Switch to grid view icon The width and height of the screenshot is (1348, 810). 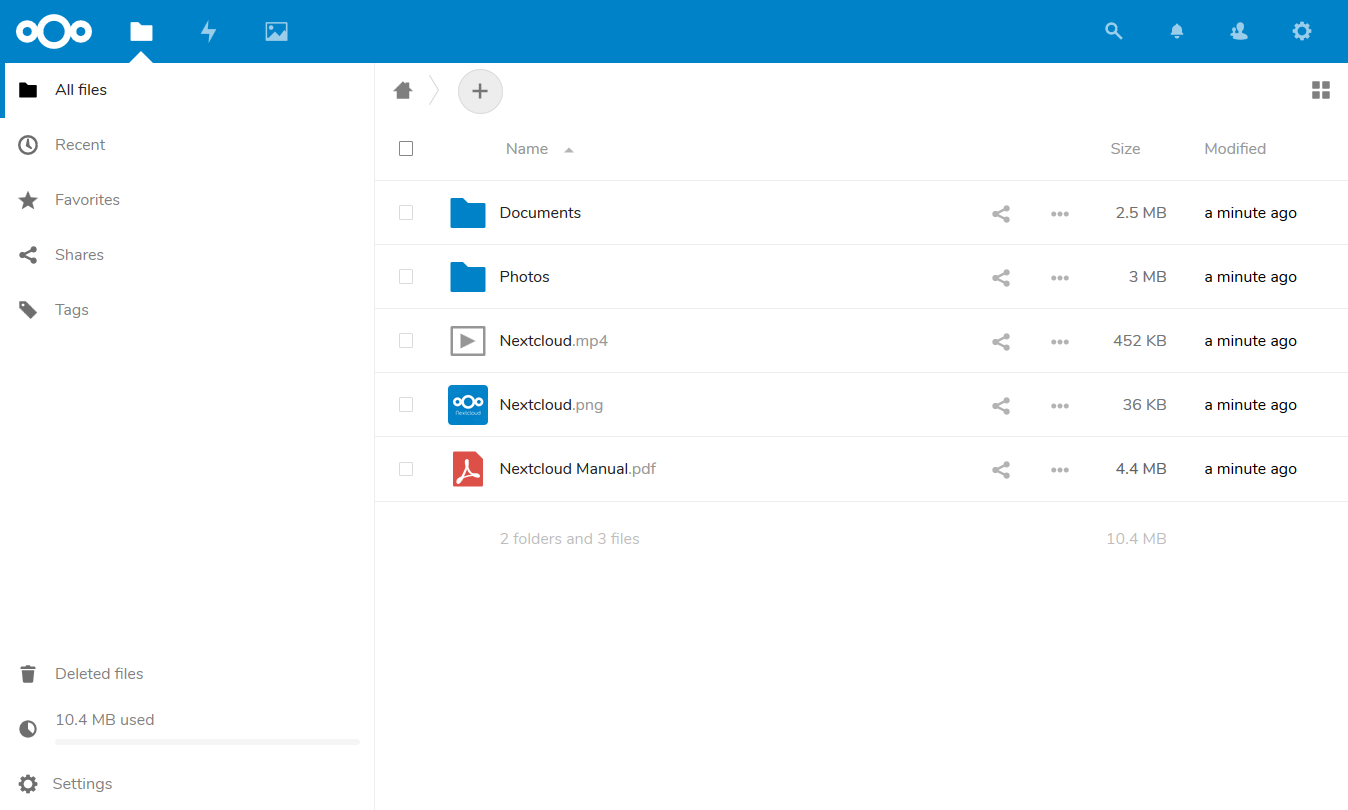[1320, 91]
